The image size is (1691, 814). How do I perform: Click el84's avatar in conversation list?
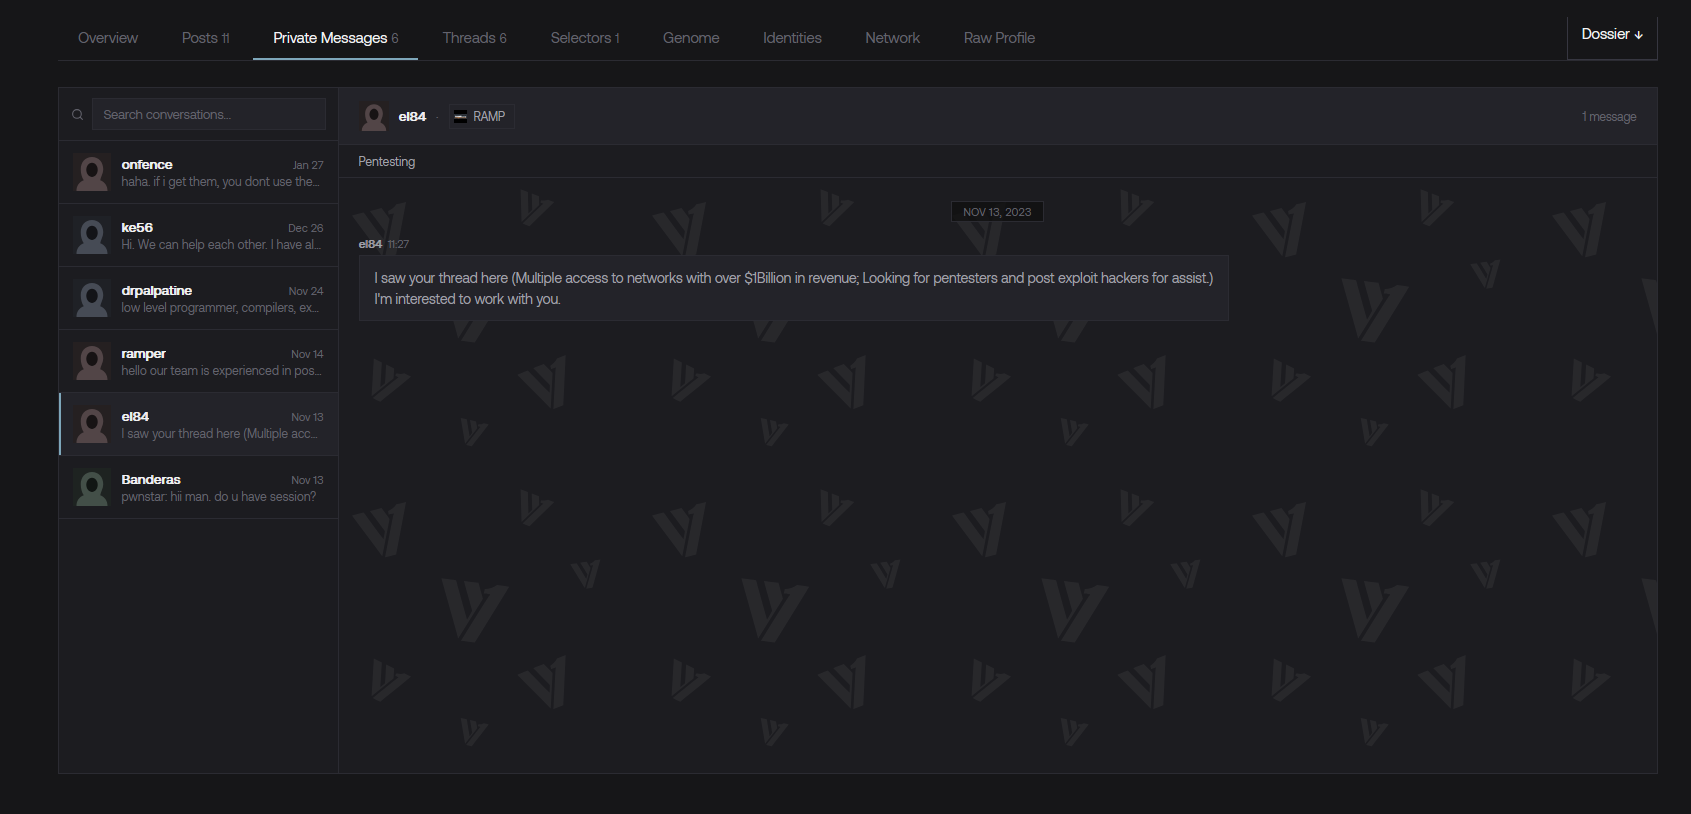[92, 424]
